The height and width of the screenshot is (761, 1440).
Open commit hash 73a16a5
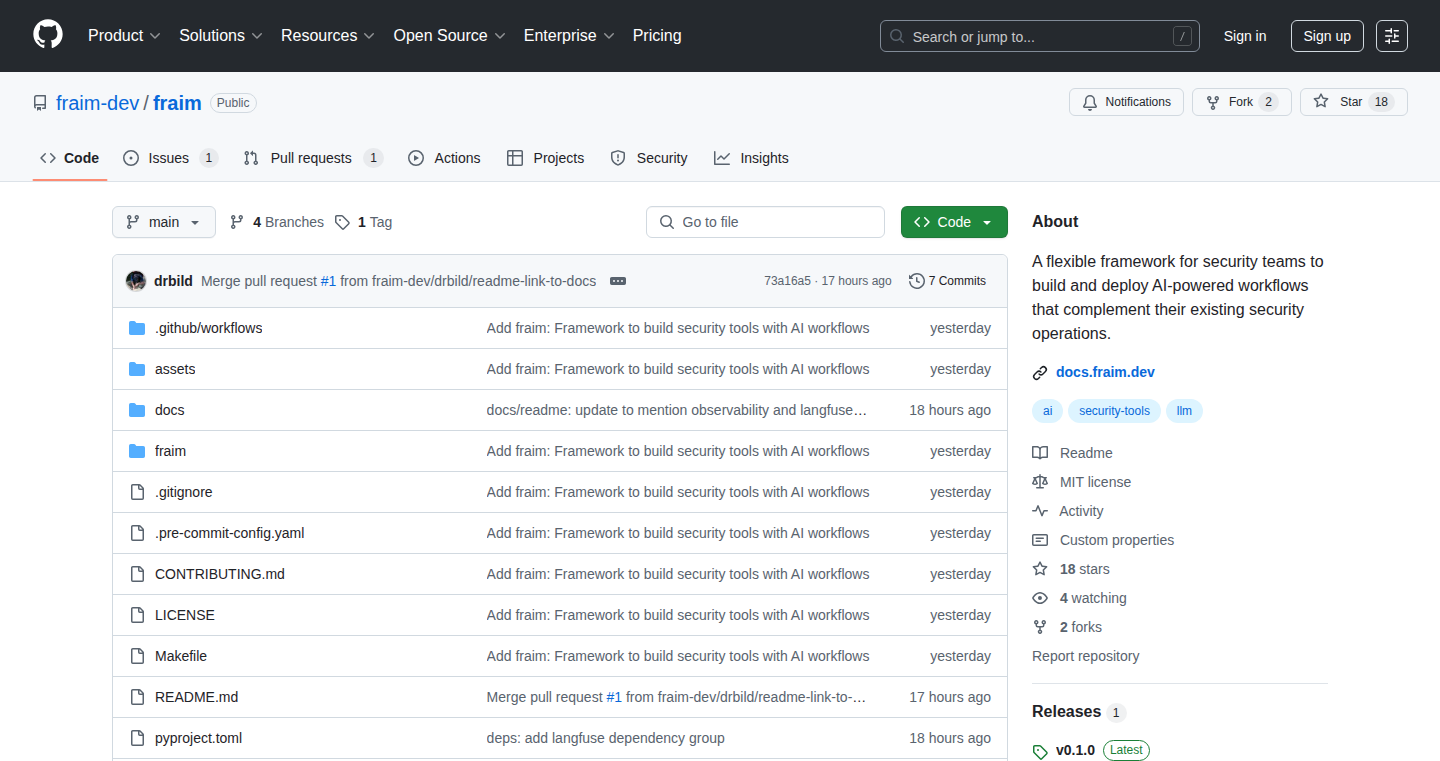pyautogui.click(x=788, y=281)
